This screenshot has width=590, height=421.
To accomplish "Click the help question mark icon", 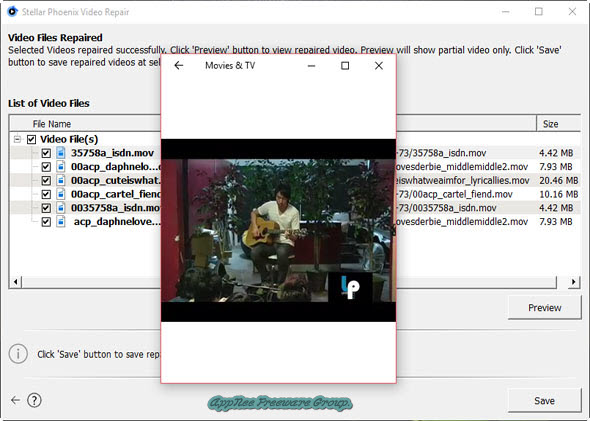I will (34, 400).
